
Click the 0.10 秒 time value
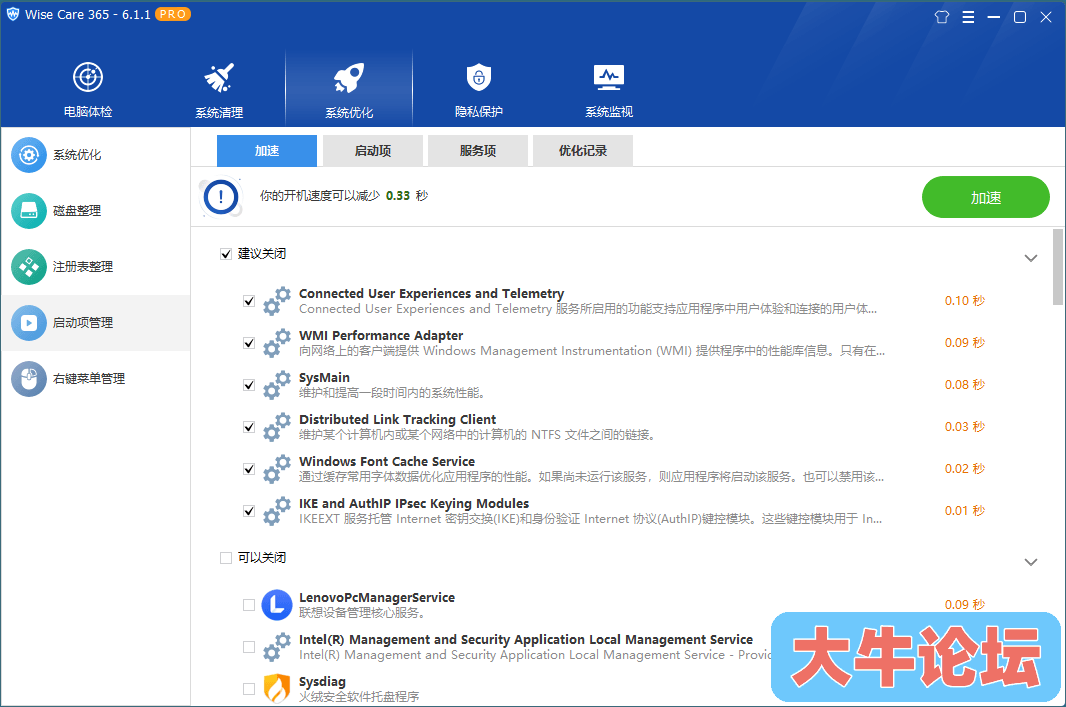(965, 301)
